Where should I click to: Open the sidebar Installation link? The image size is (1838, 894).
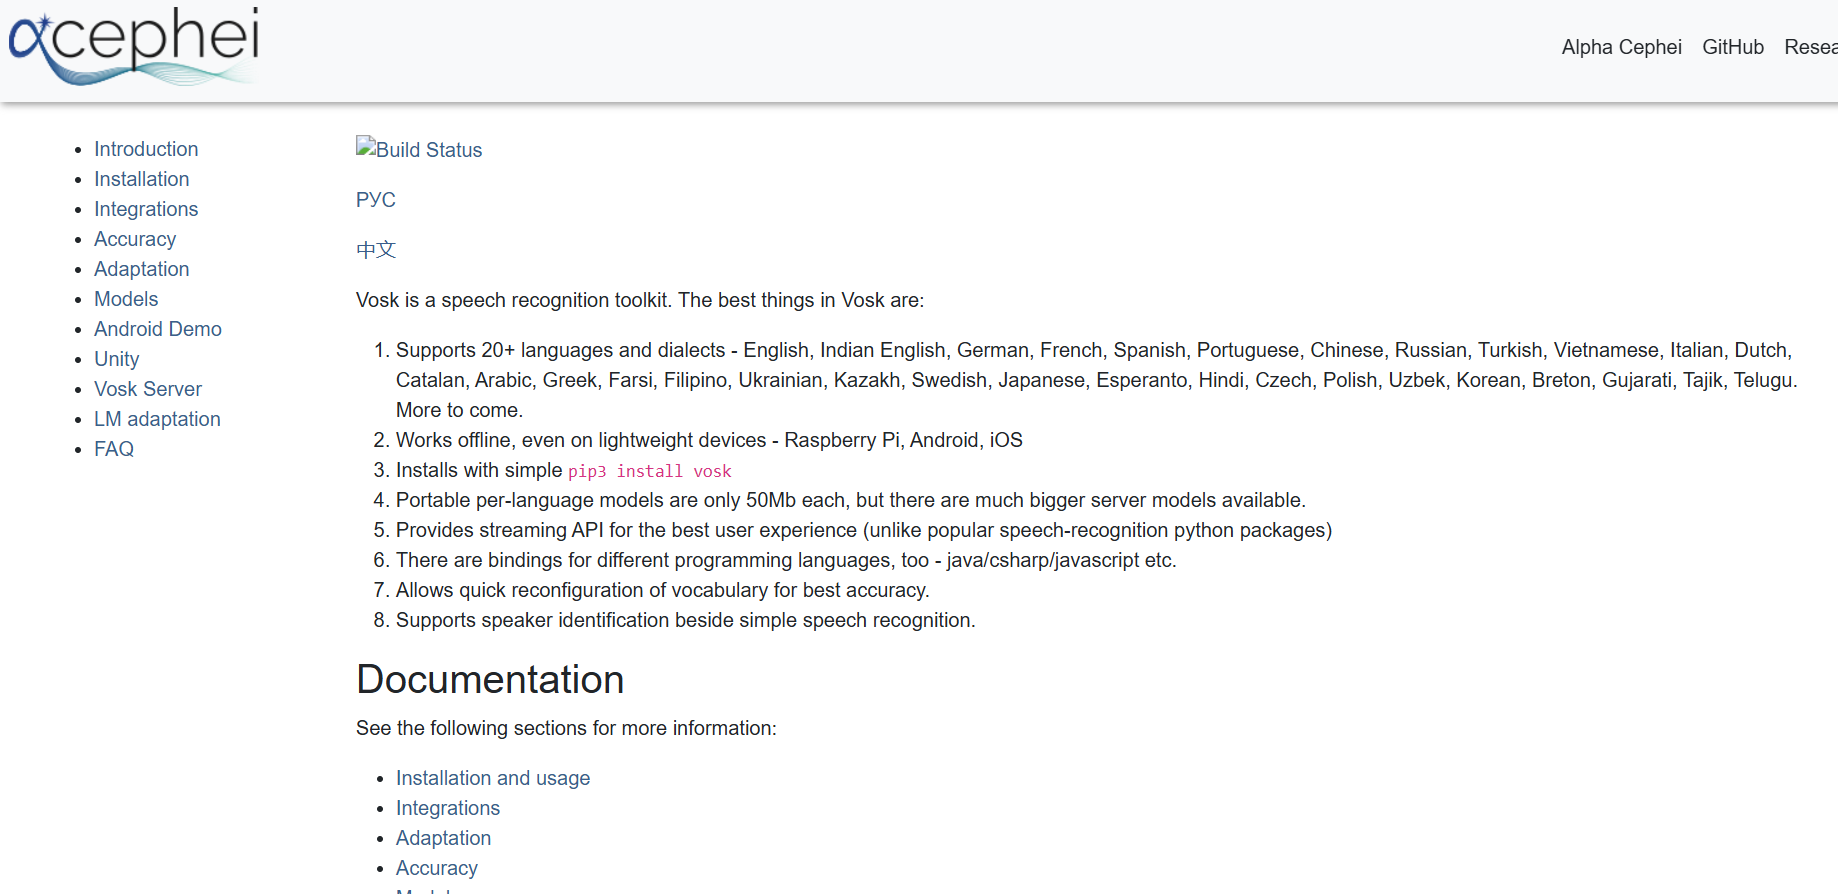coord(141,179)
